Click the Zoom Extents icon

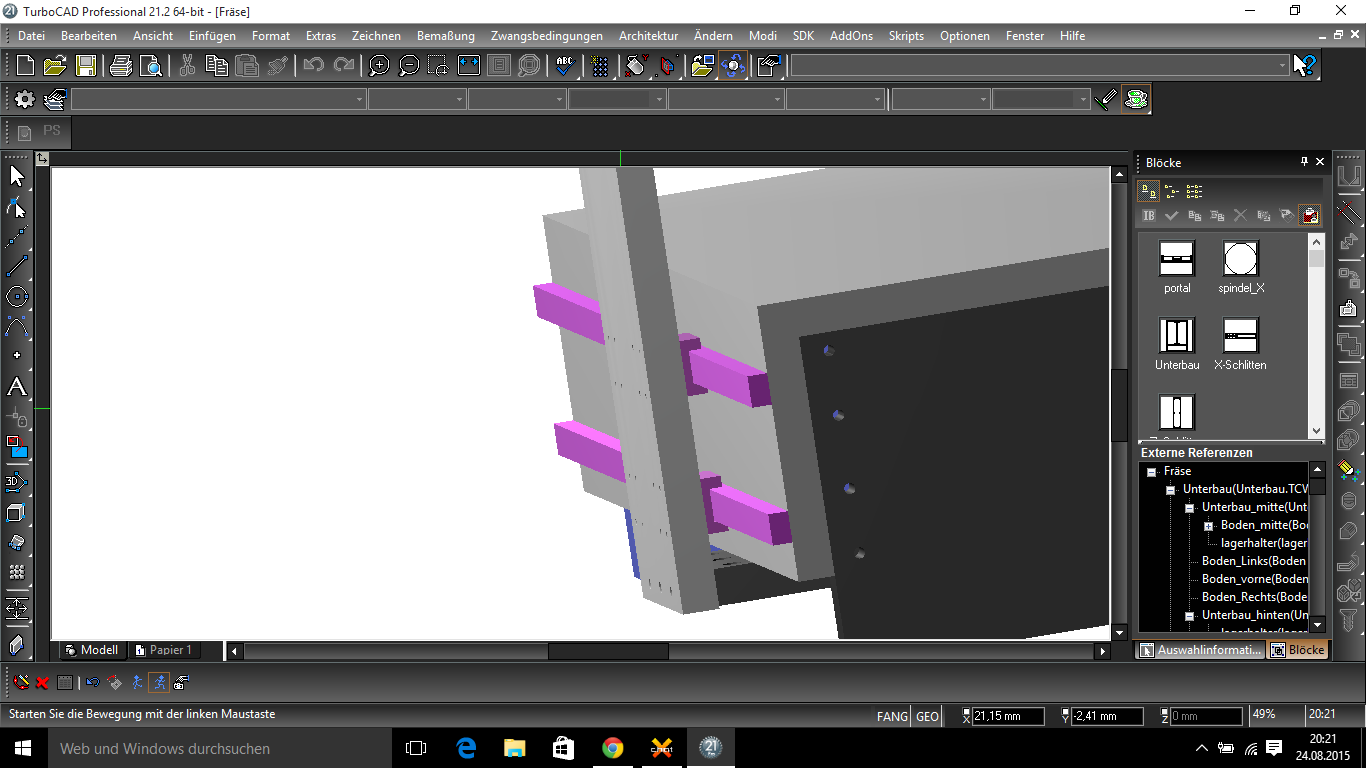click(x=469, y=66)
